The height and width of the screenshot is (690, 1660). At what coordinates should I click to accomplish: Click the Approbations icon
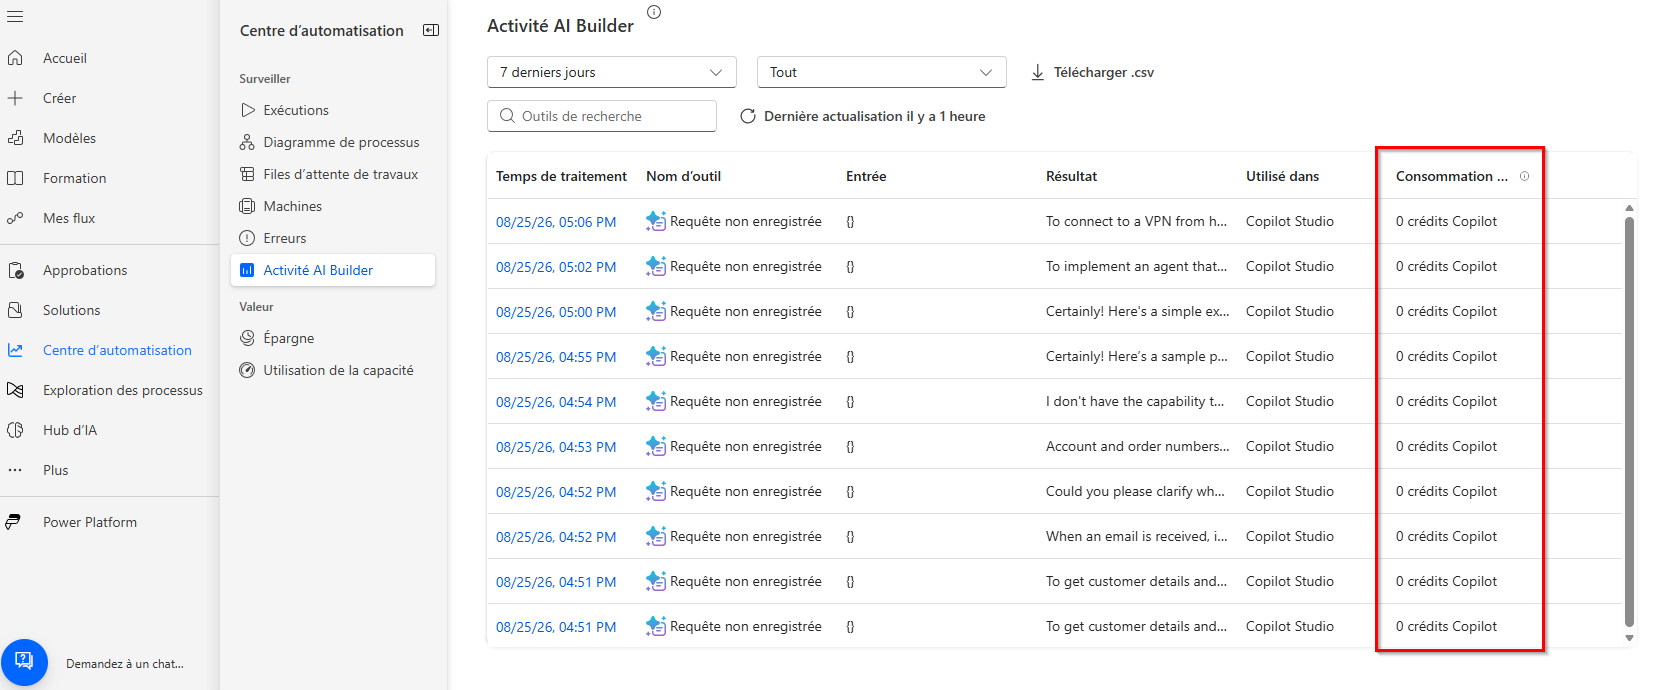coord(15,270)
